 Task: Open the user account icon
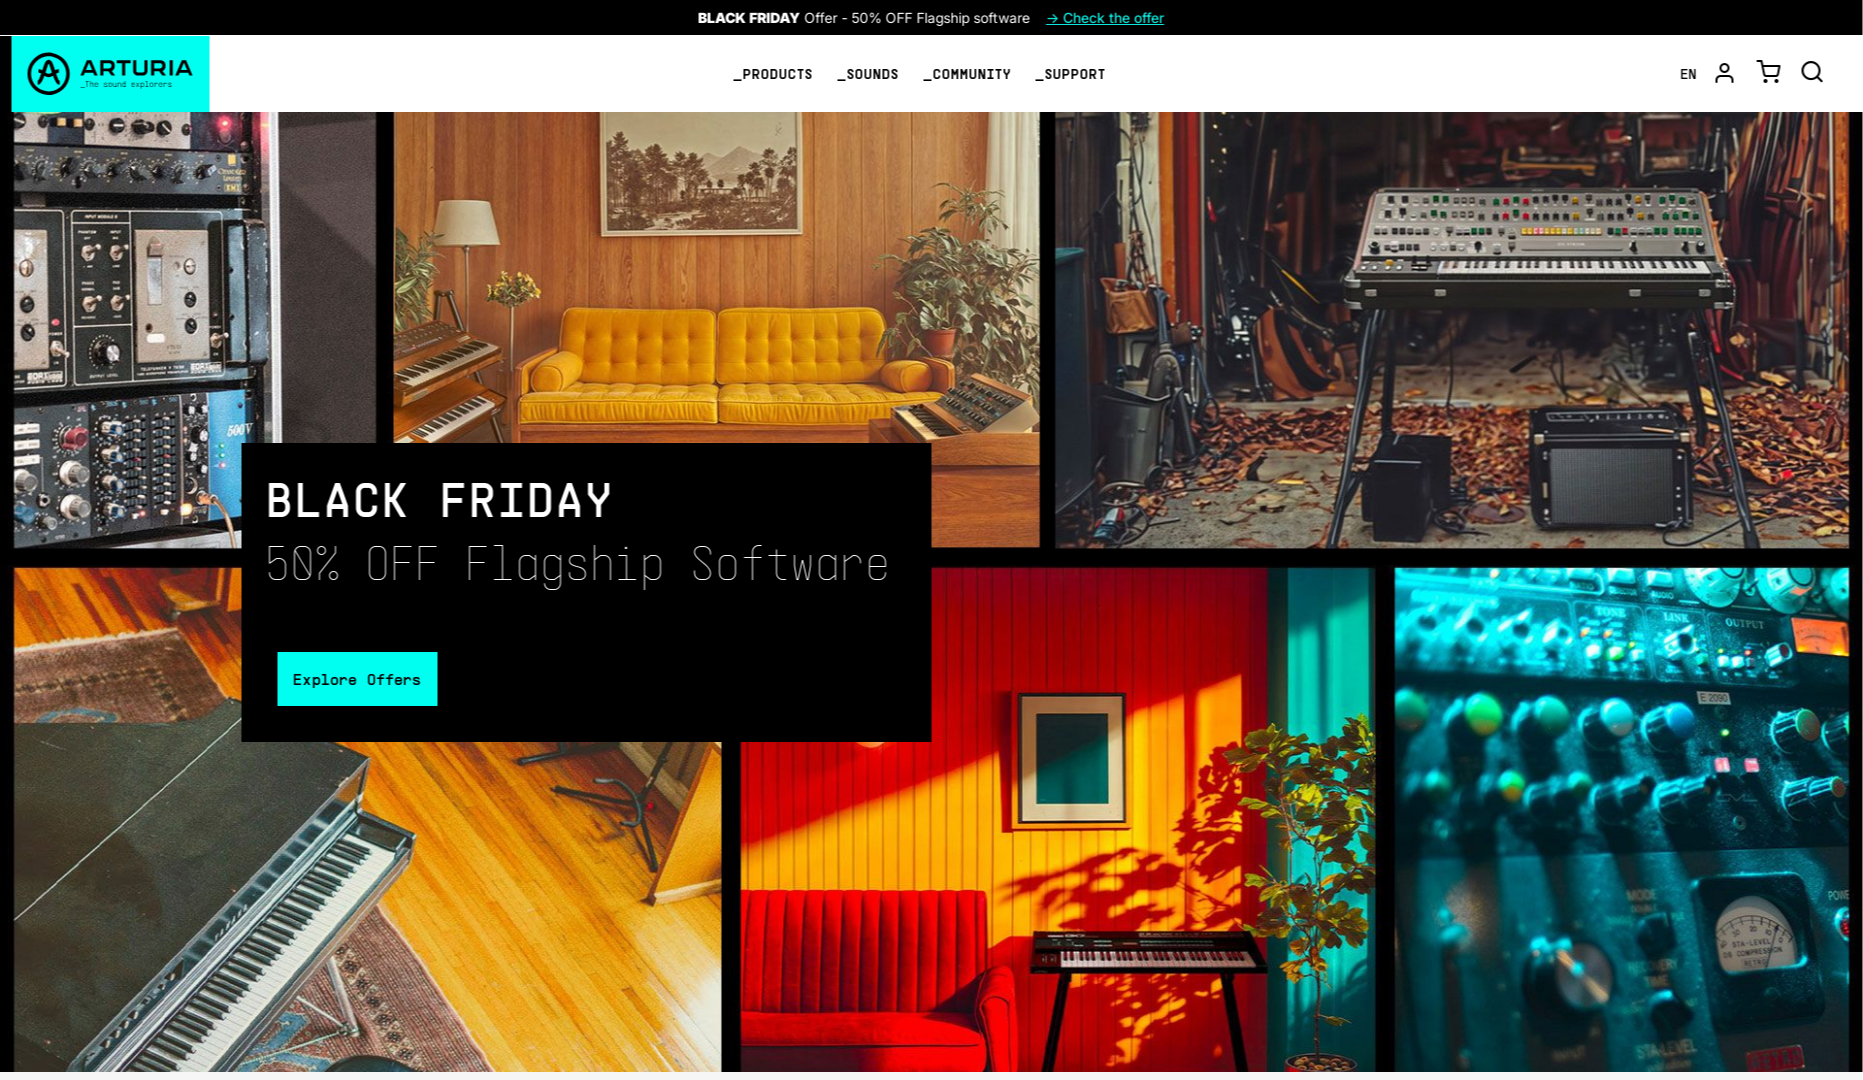tap(1724, 73)
